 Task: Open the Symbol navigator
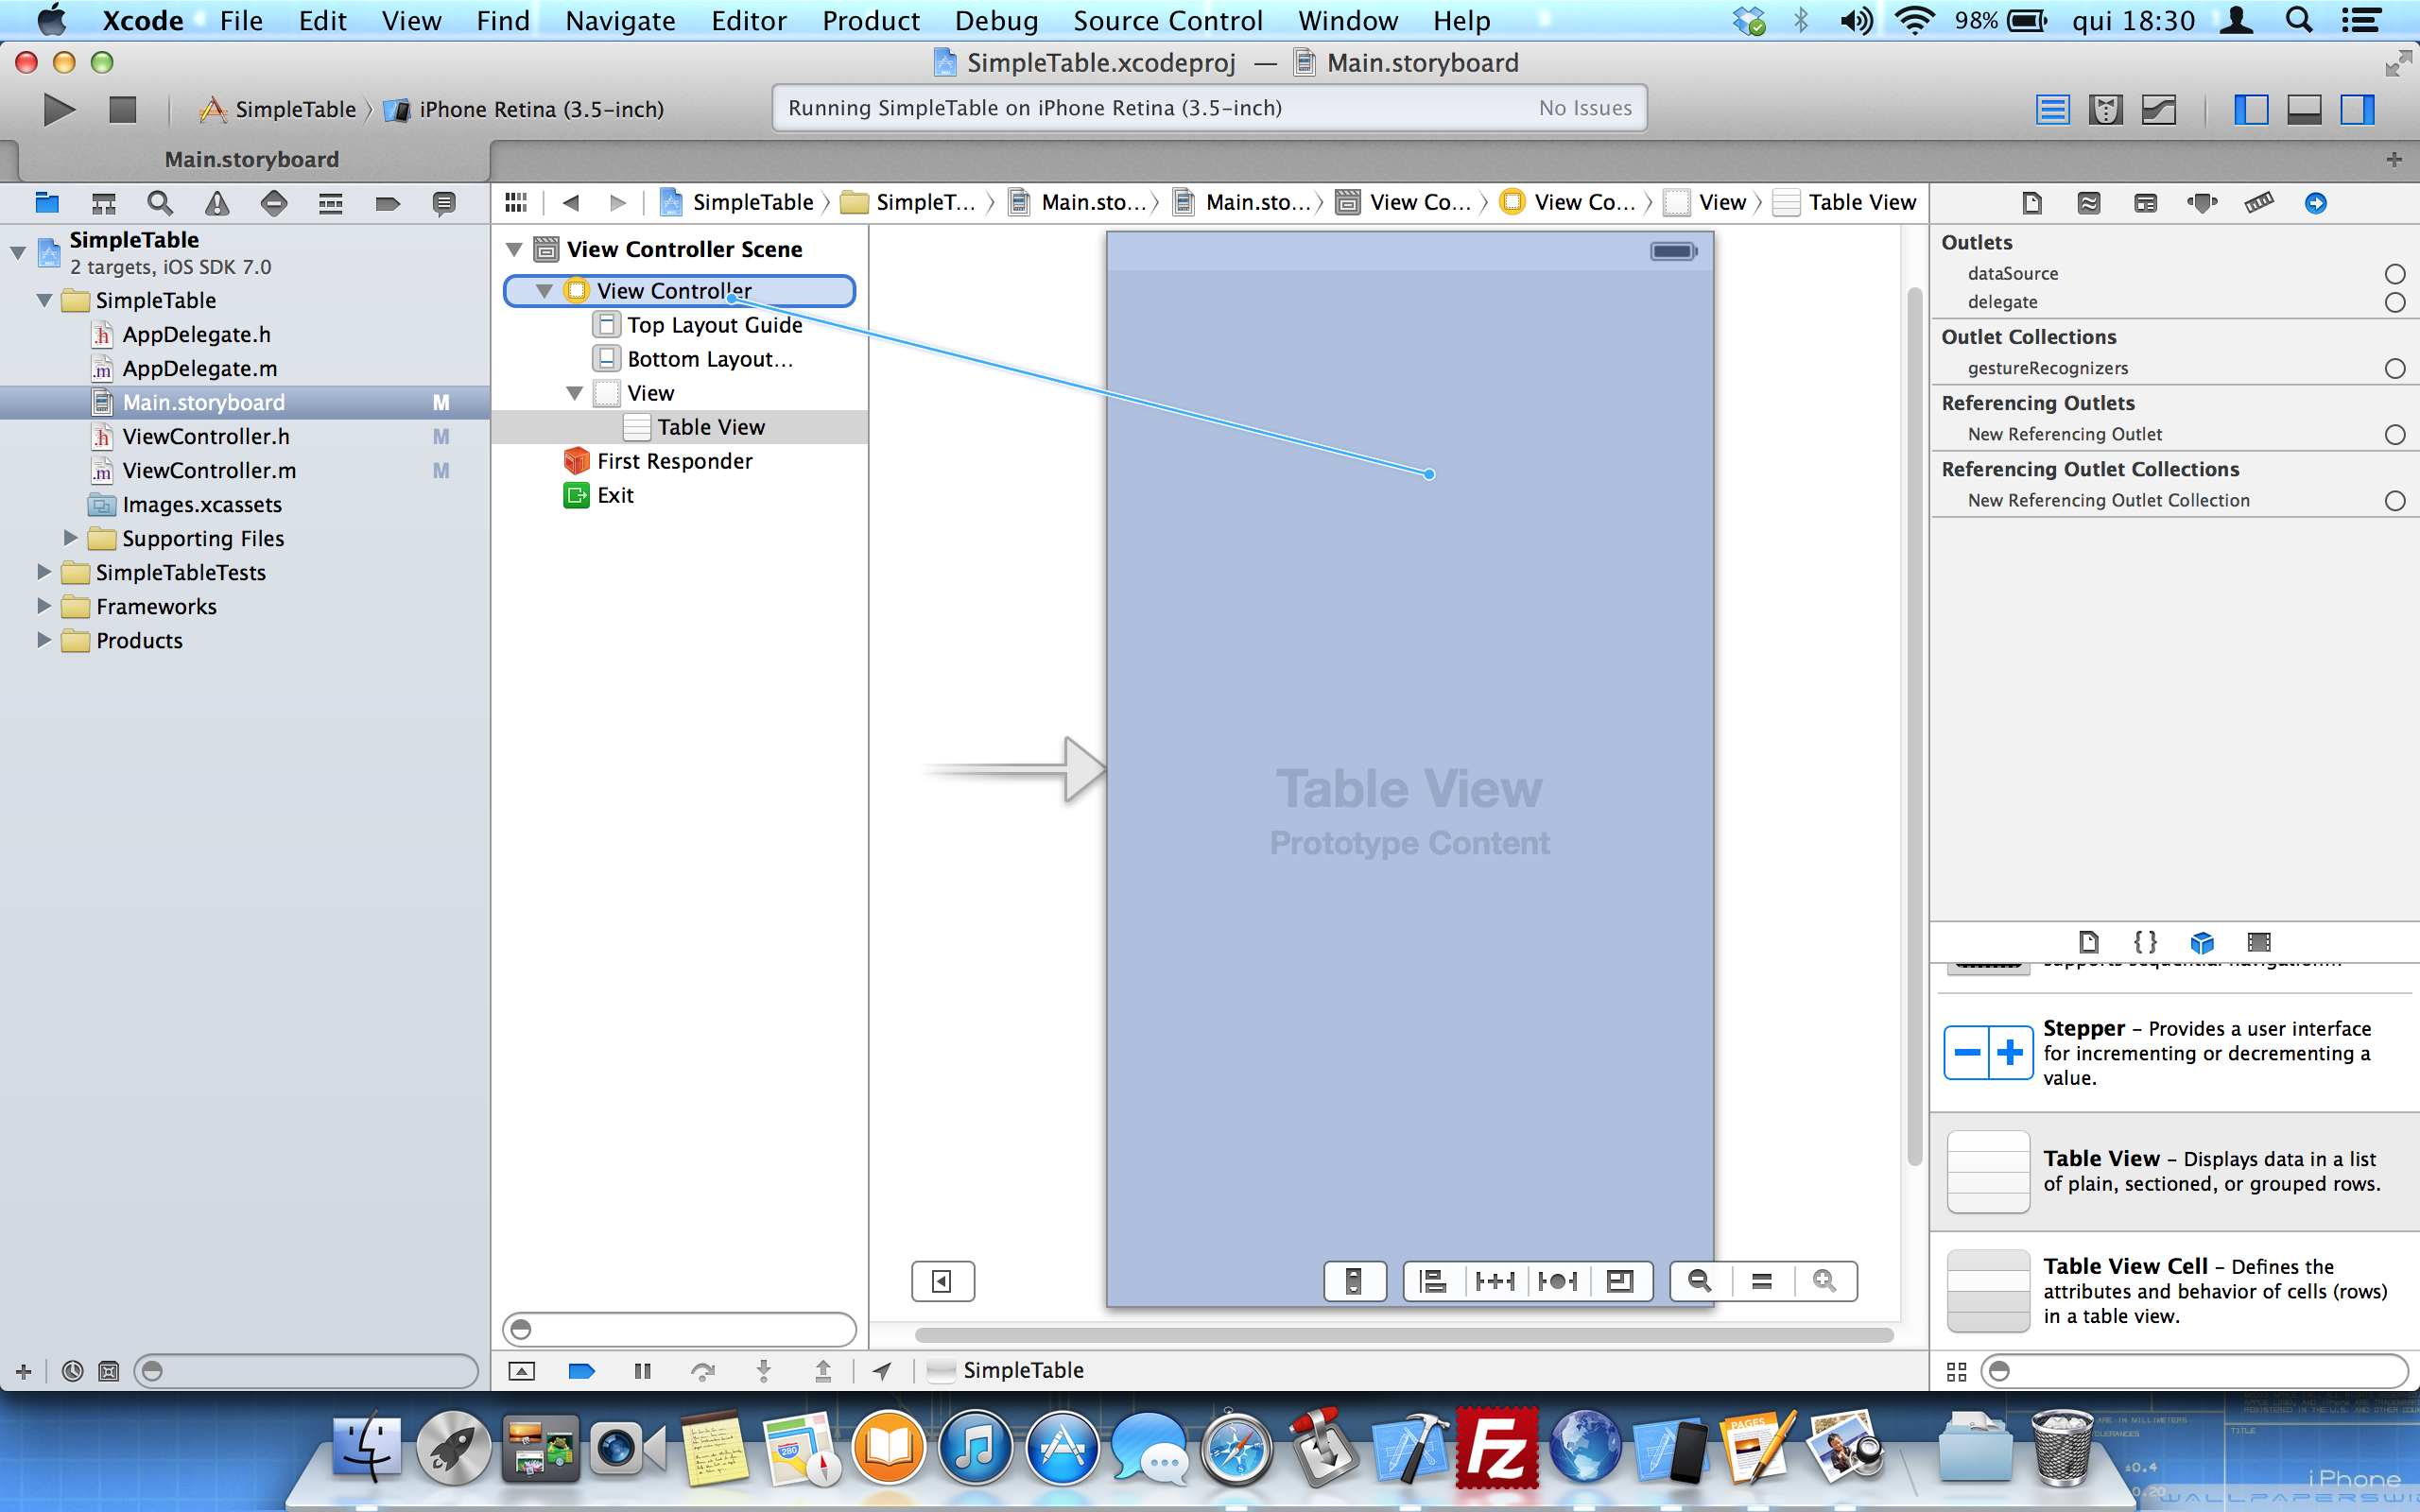[104, 203]
